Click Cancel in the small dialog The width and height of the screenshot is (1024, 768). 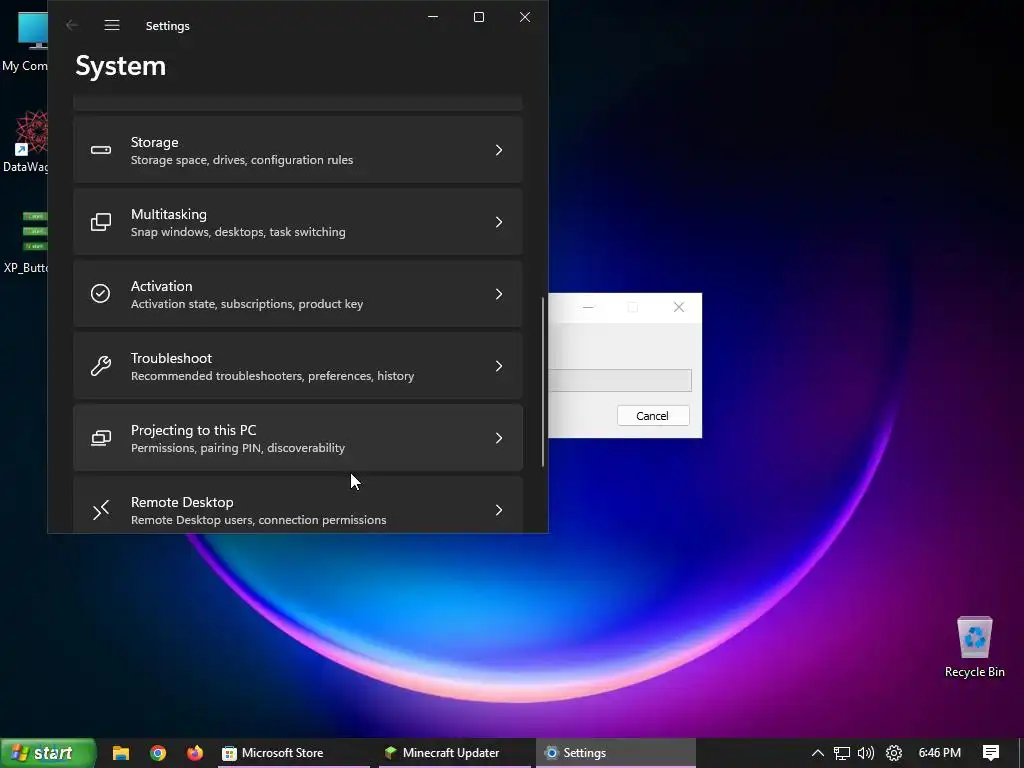coord(652,416)
